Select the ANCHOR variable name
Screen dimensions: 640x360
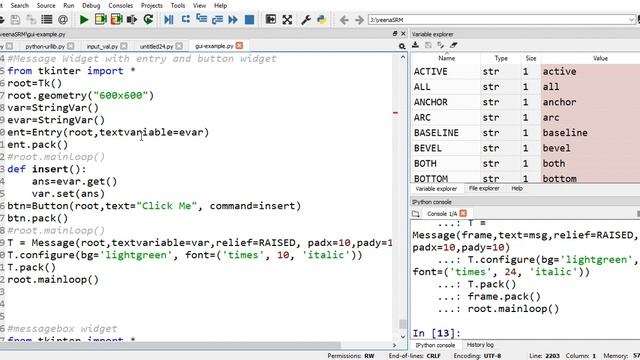pos(431,102)
